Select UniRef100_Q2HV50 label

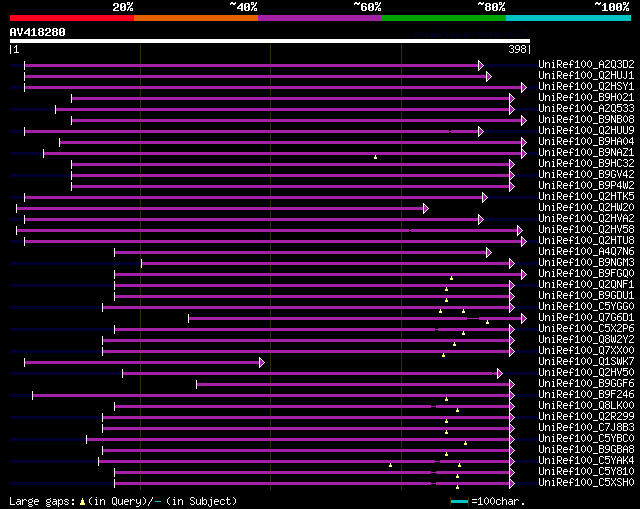(586, 373)
